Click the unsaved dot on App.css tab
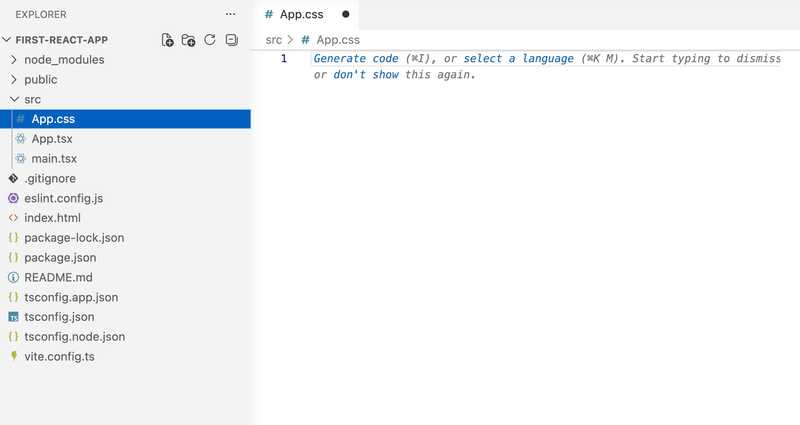 346,15
